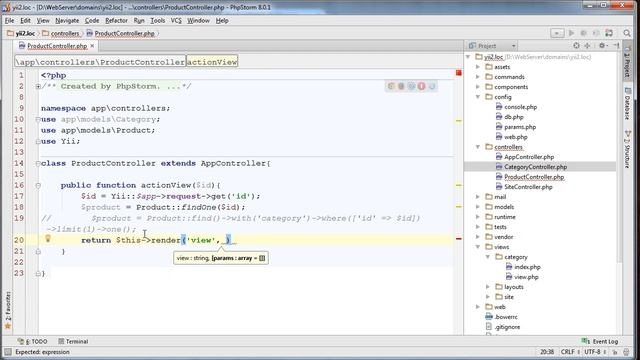
Task: Expand the assets folder
Action: click(478, 67)
